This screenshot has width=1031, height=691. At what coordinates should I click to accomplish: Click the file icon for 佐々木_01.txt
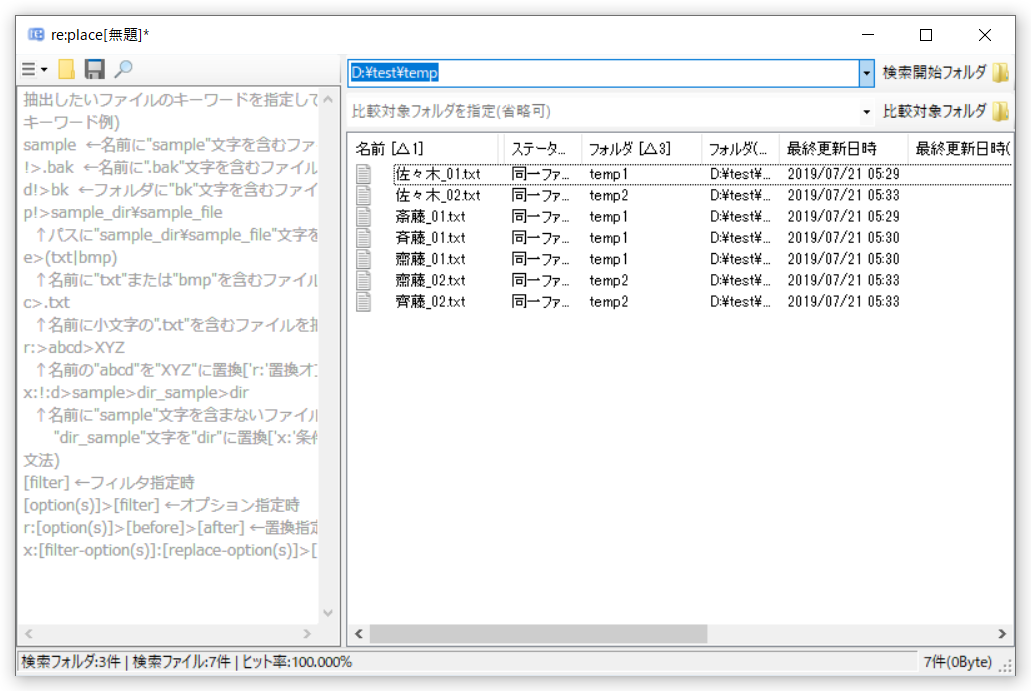tap(364, 174)
